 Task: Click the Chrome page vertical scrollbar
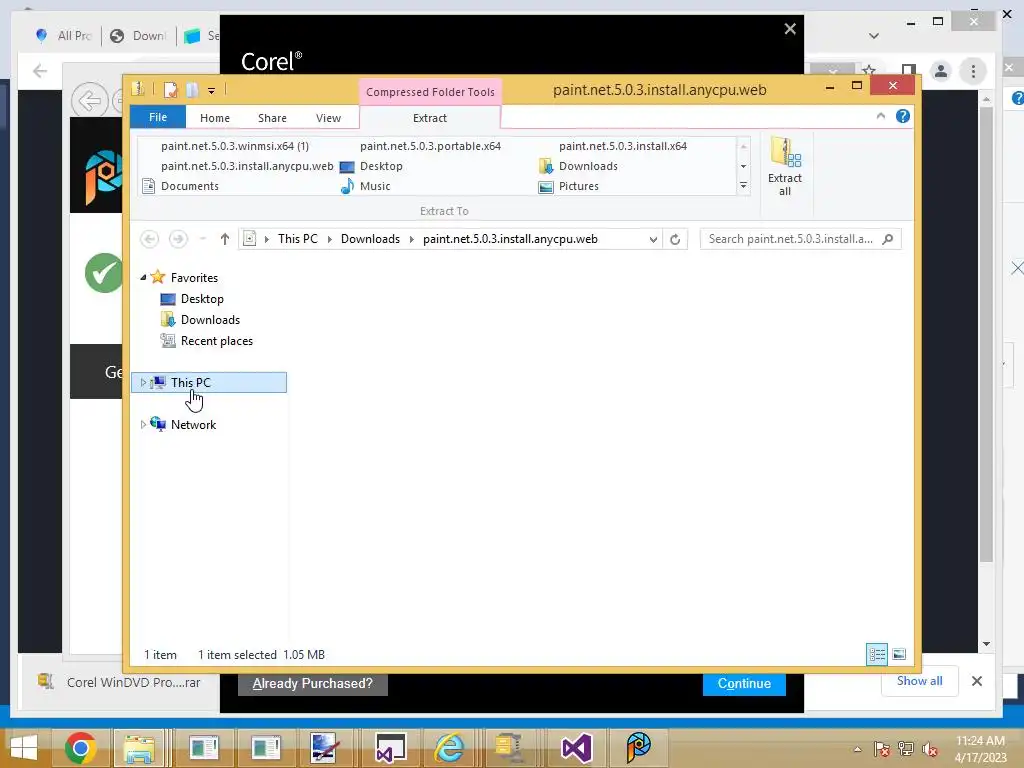(x=986, y=333)
